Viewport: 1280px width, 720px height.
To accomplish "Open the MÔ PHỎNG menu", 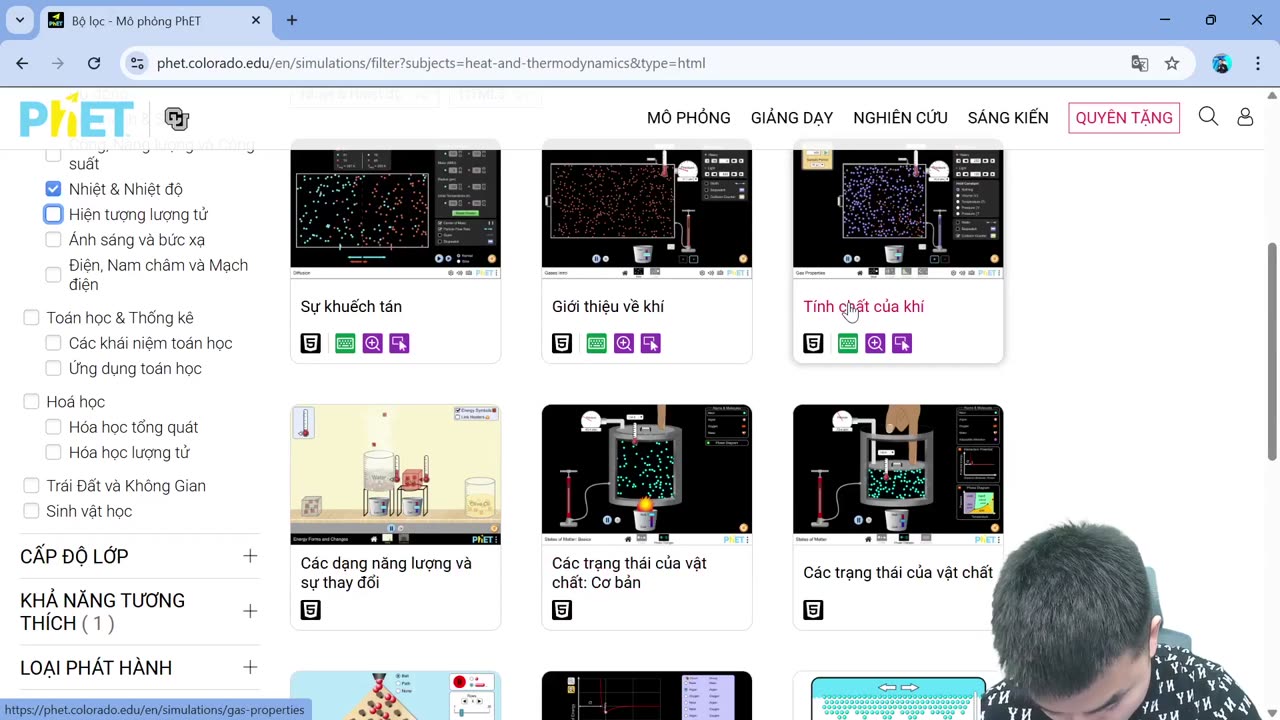I will 689,118.
